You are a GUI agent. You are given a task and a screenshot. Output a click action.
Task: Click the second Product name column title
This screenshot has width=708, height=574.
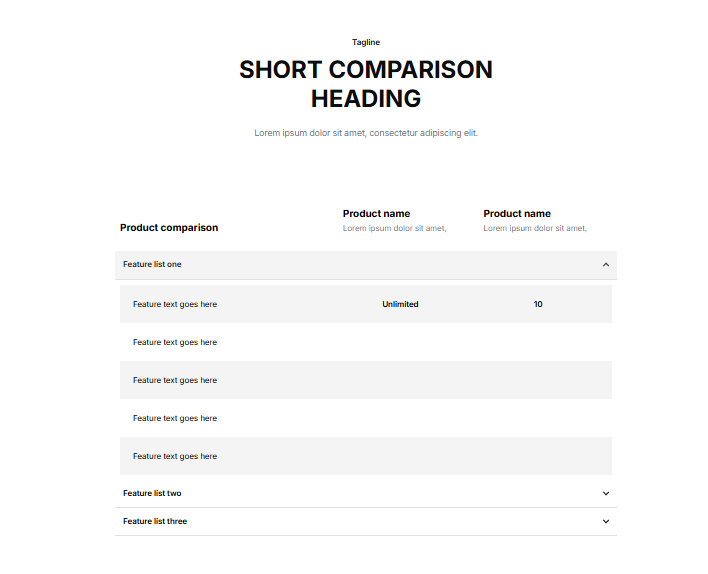(x=517, y=214)
